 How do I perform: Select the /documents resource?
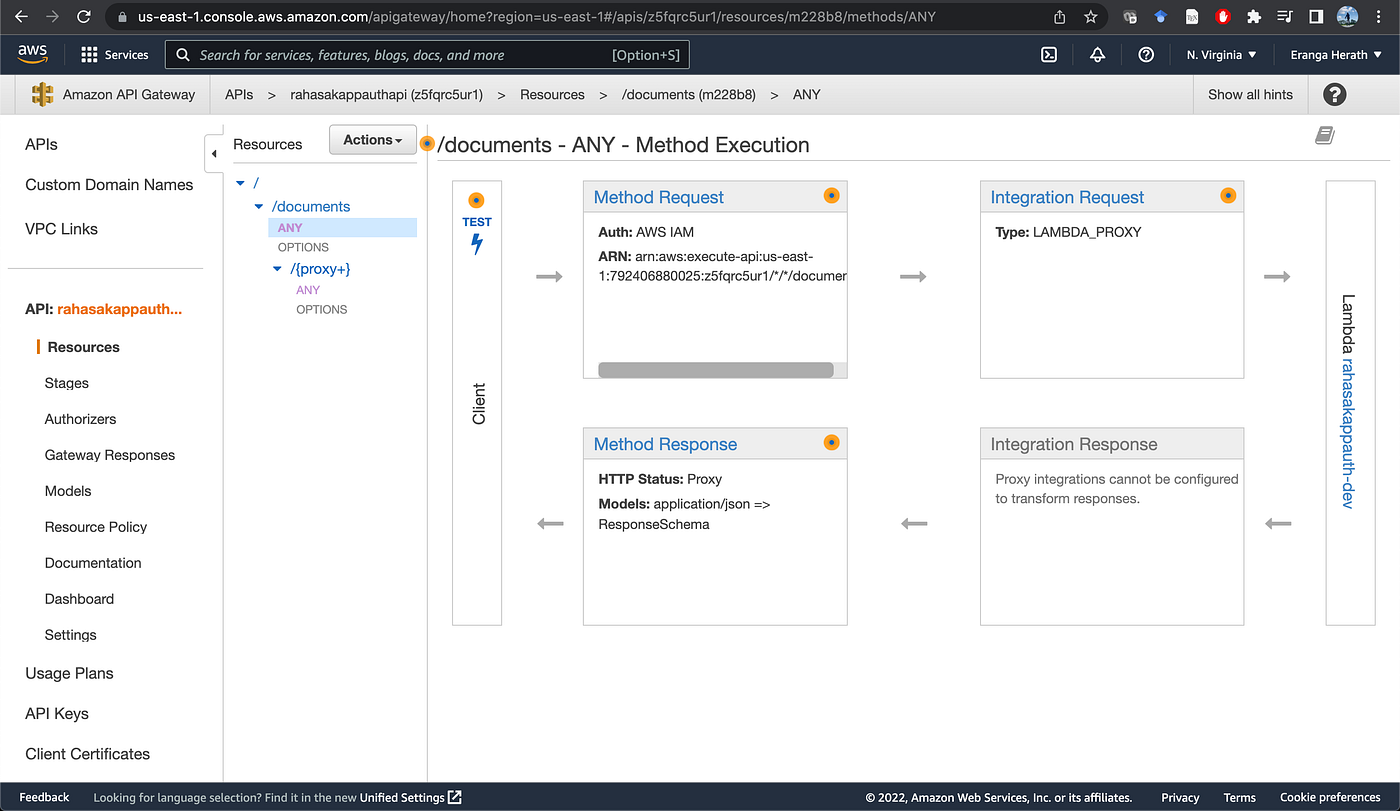311,206
